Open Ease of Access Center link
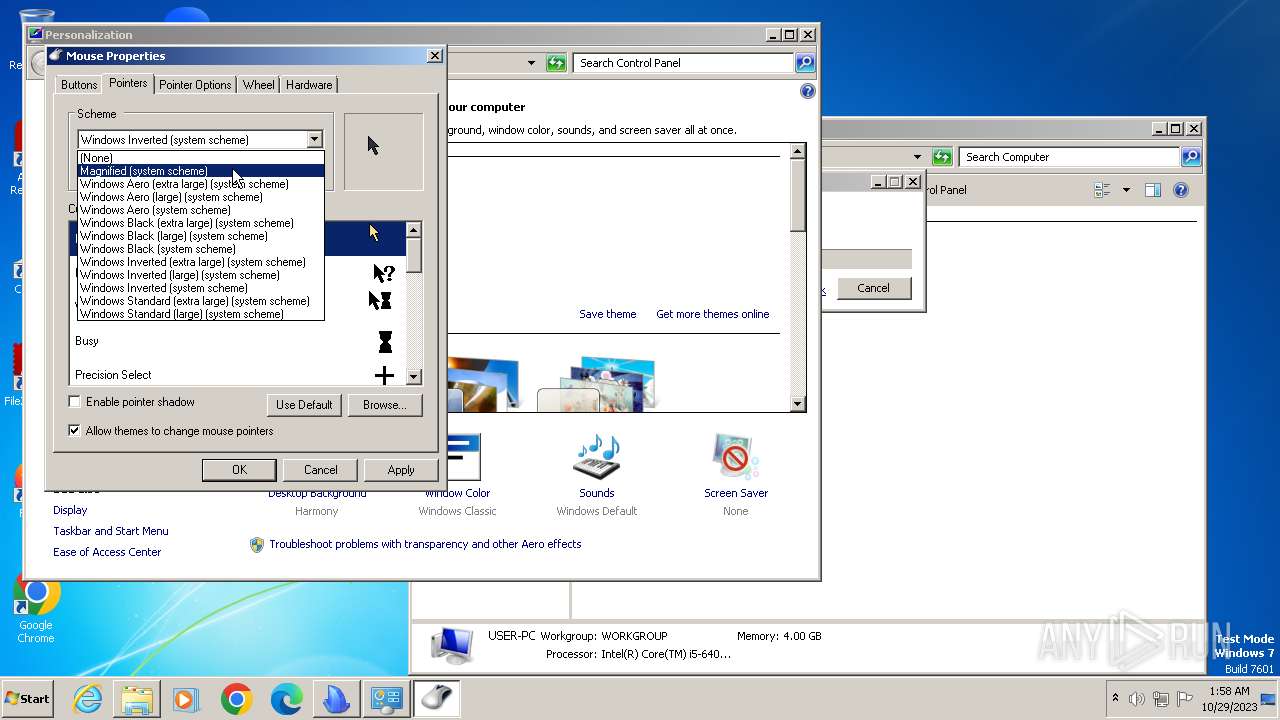 (107, 552)
